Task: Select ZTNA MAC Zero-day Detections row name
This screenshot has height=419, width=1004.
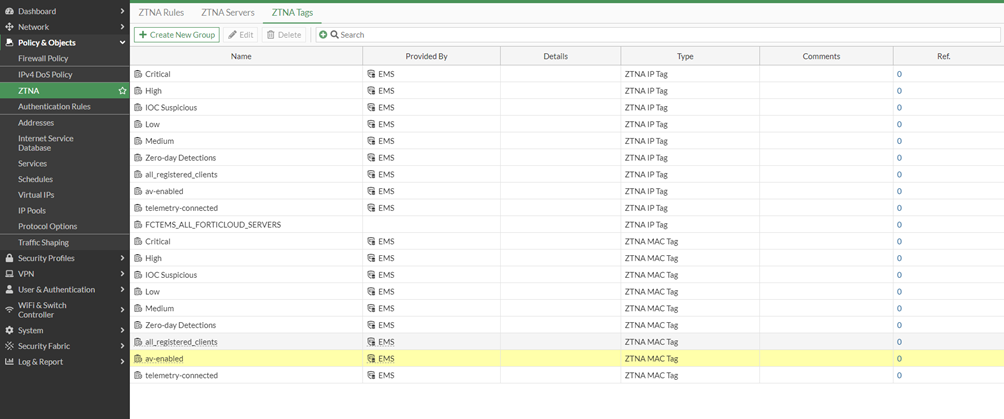Action: pyautogui.click(x=181, y=325)
